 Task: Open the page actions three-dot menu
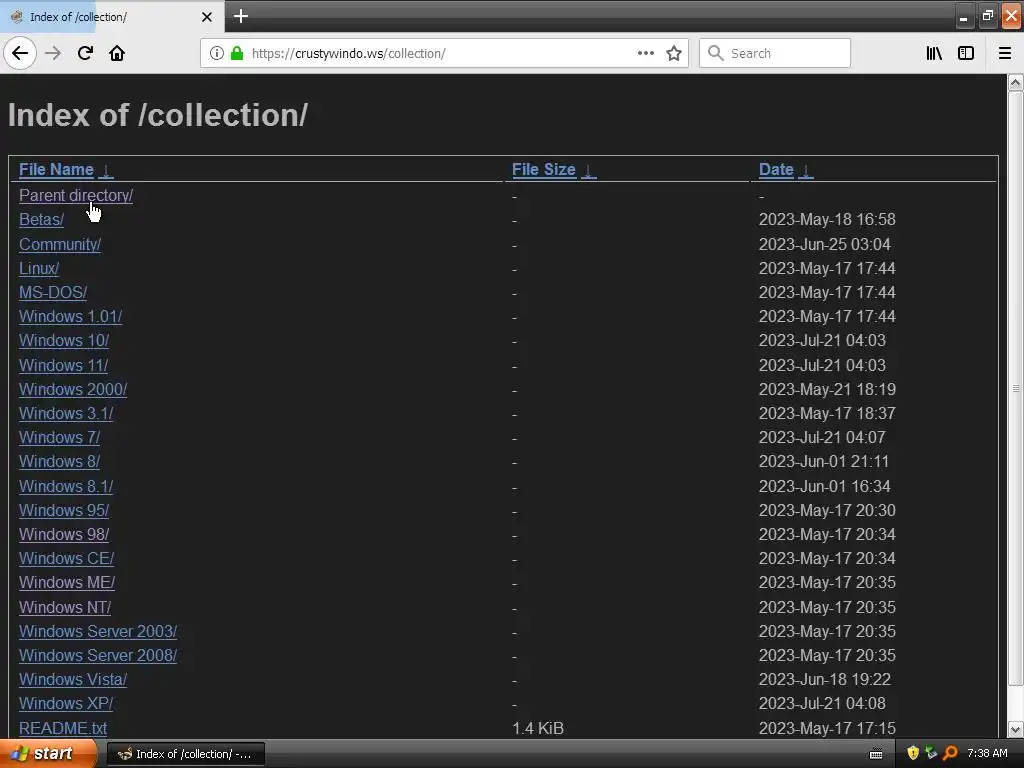[x=646, y=54]
